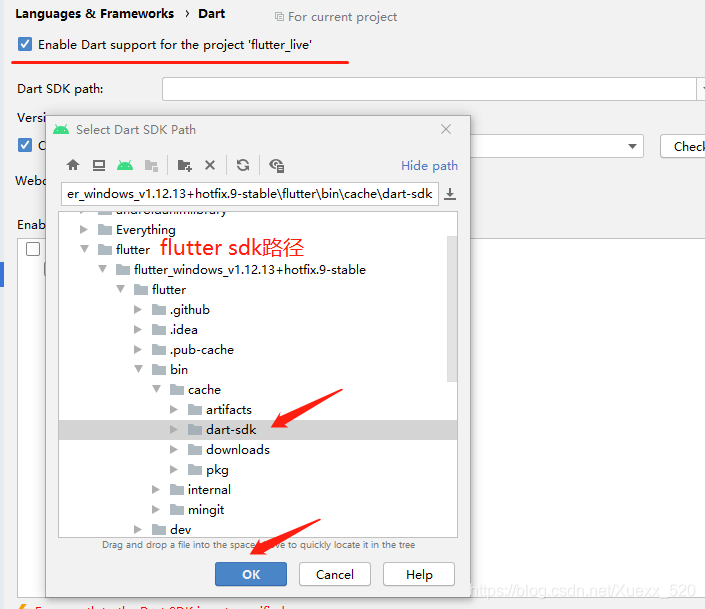Open the dropdown left of Check button

click(632, 146)
